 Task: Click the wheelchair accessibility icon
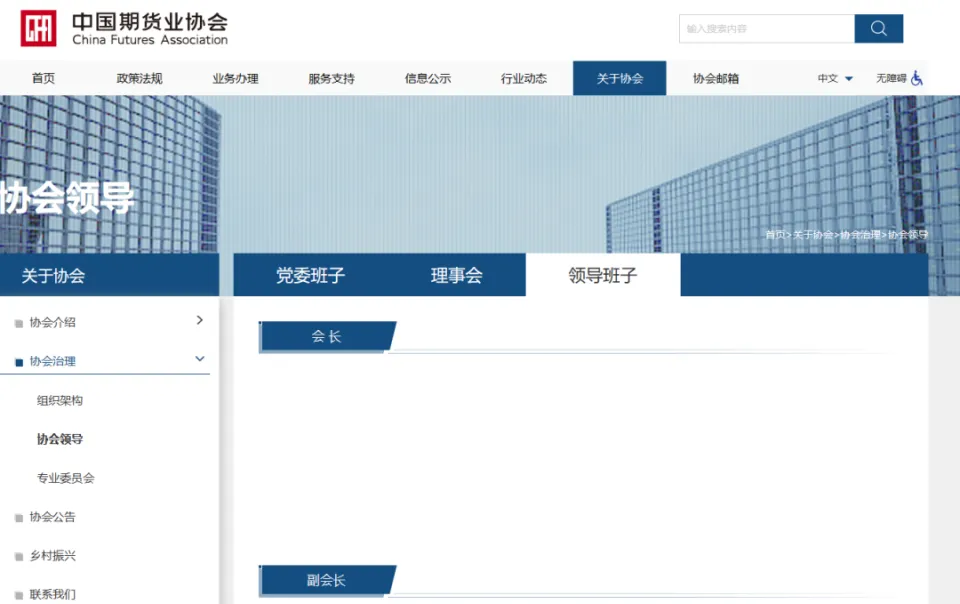tap(916, 78)
